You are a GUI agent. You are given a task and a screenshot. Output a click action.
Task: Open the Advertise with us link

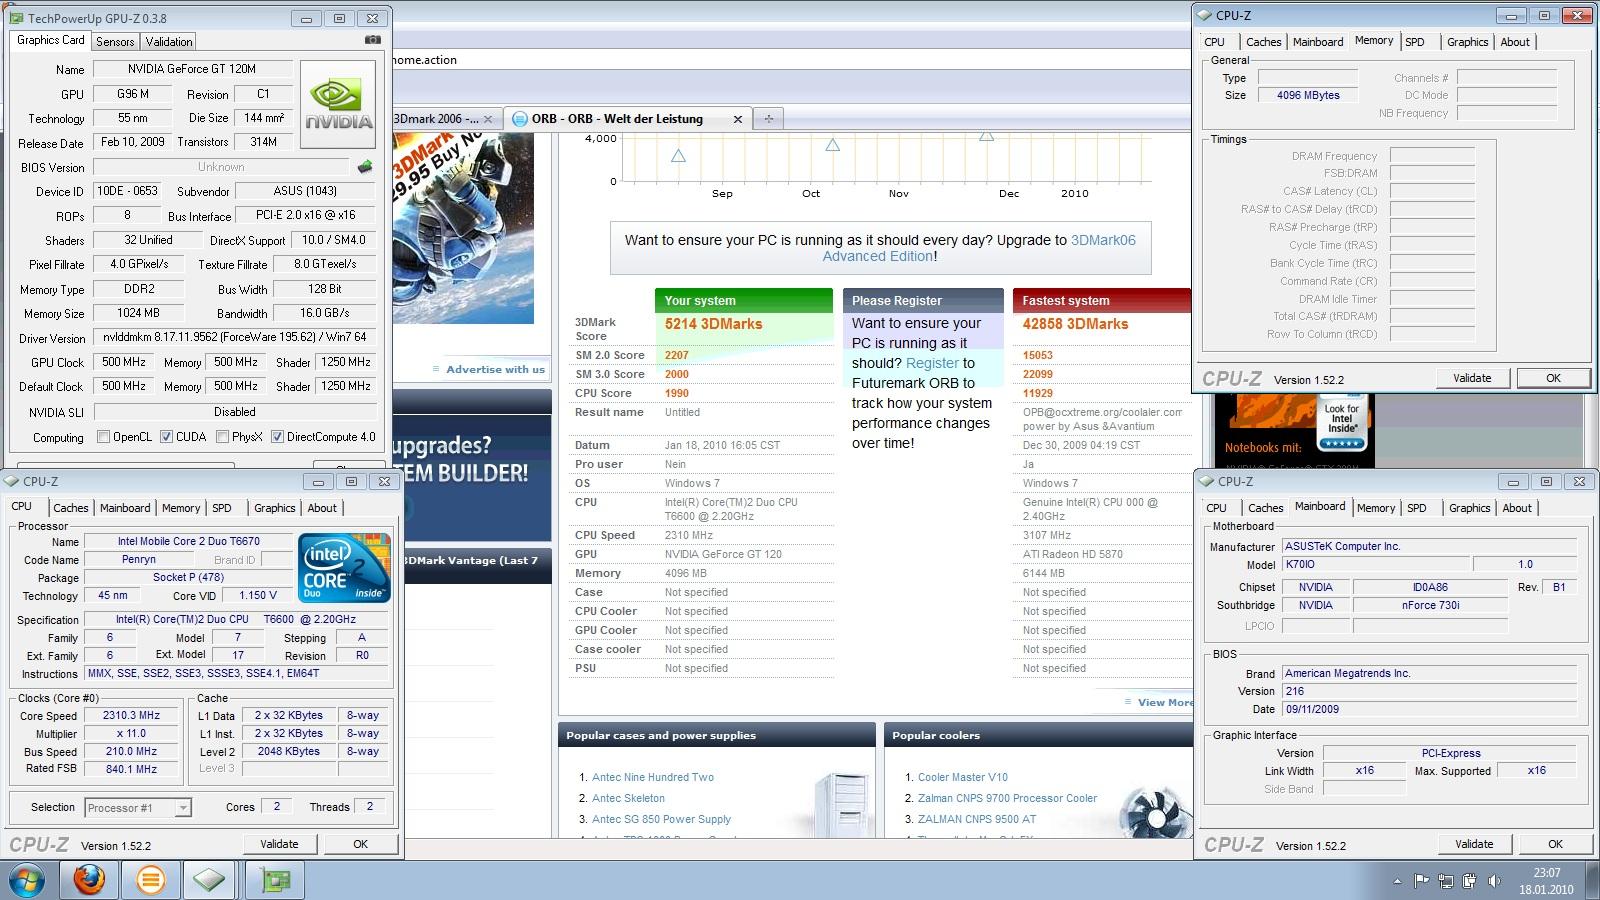[x=495, y=369]
